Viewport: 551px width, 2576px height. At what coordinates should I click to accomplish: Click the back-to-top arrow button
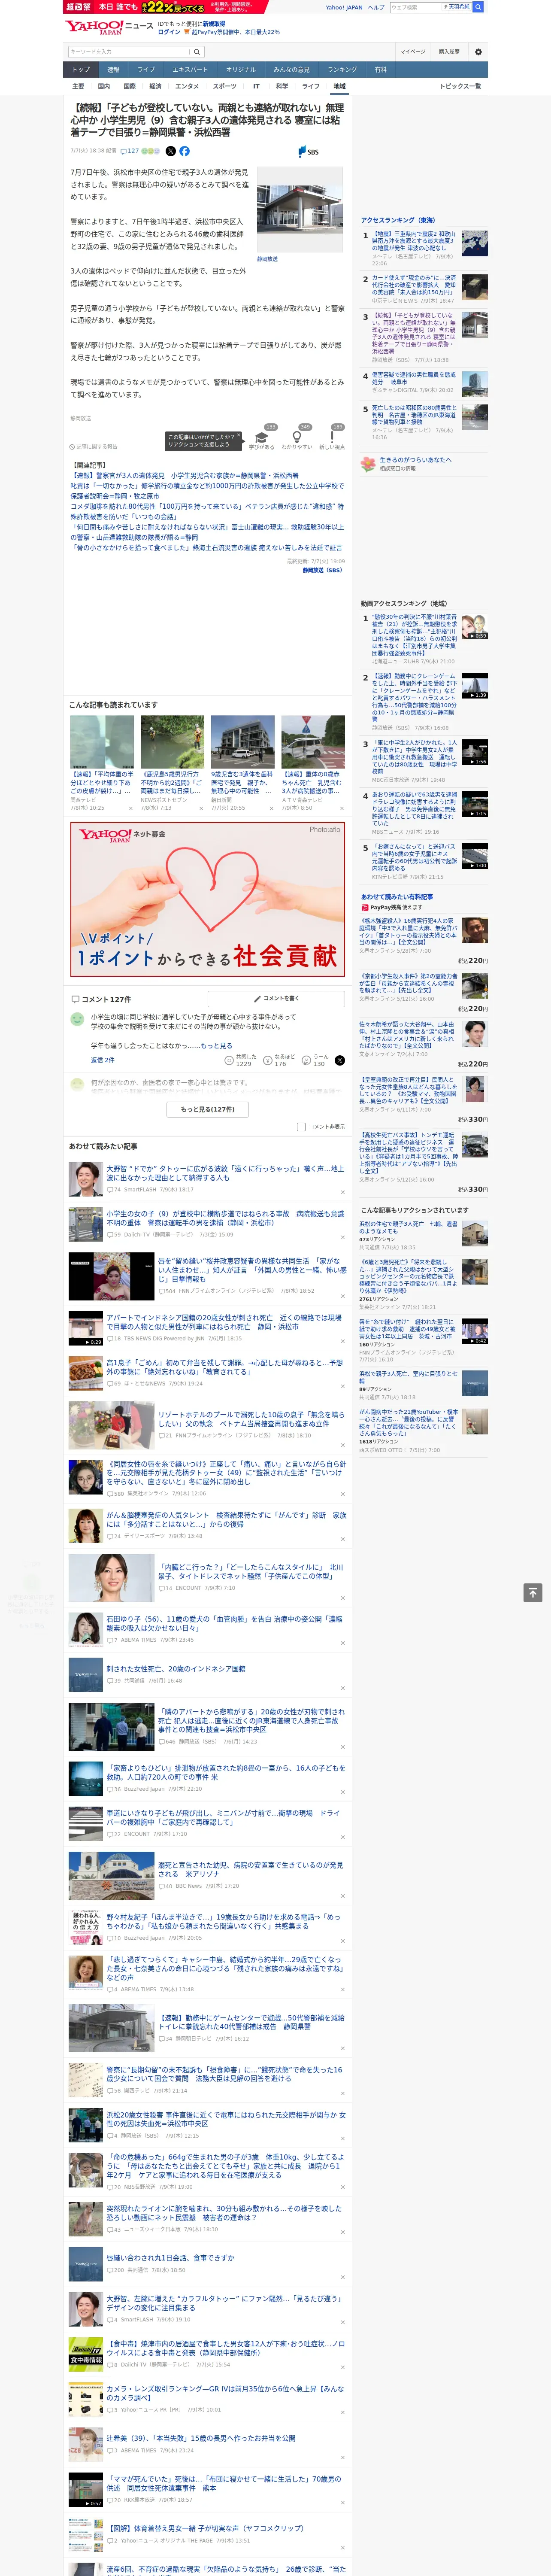[x=533, y=1593]
